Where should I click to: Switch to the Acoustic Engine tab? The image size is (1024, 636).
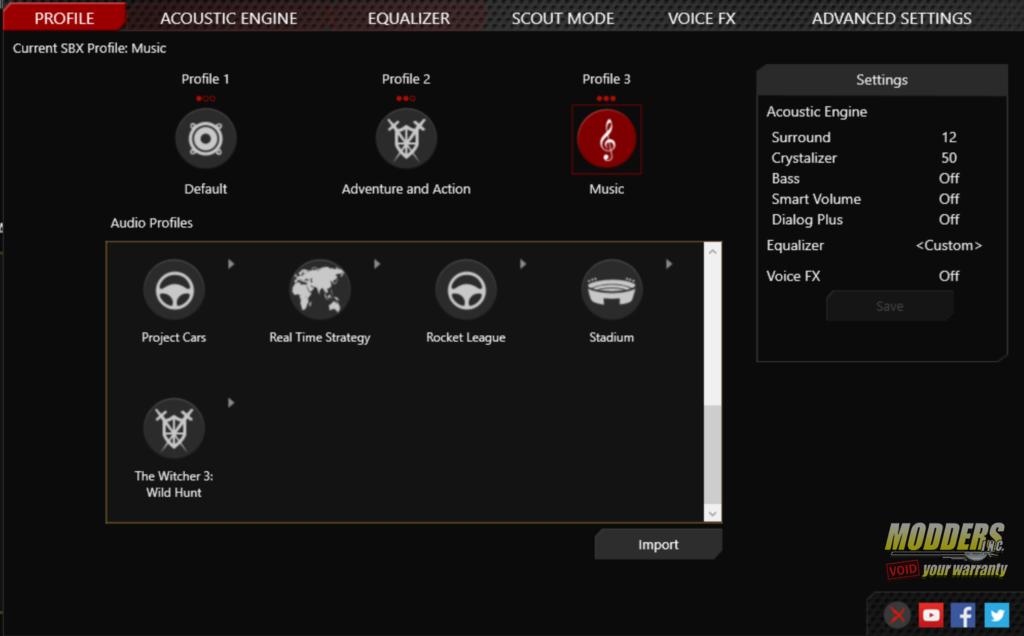tap(228, 18)
